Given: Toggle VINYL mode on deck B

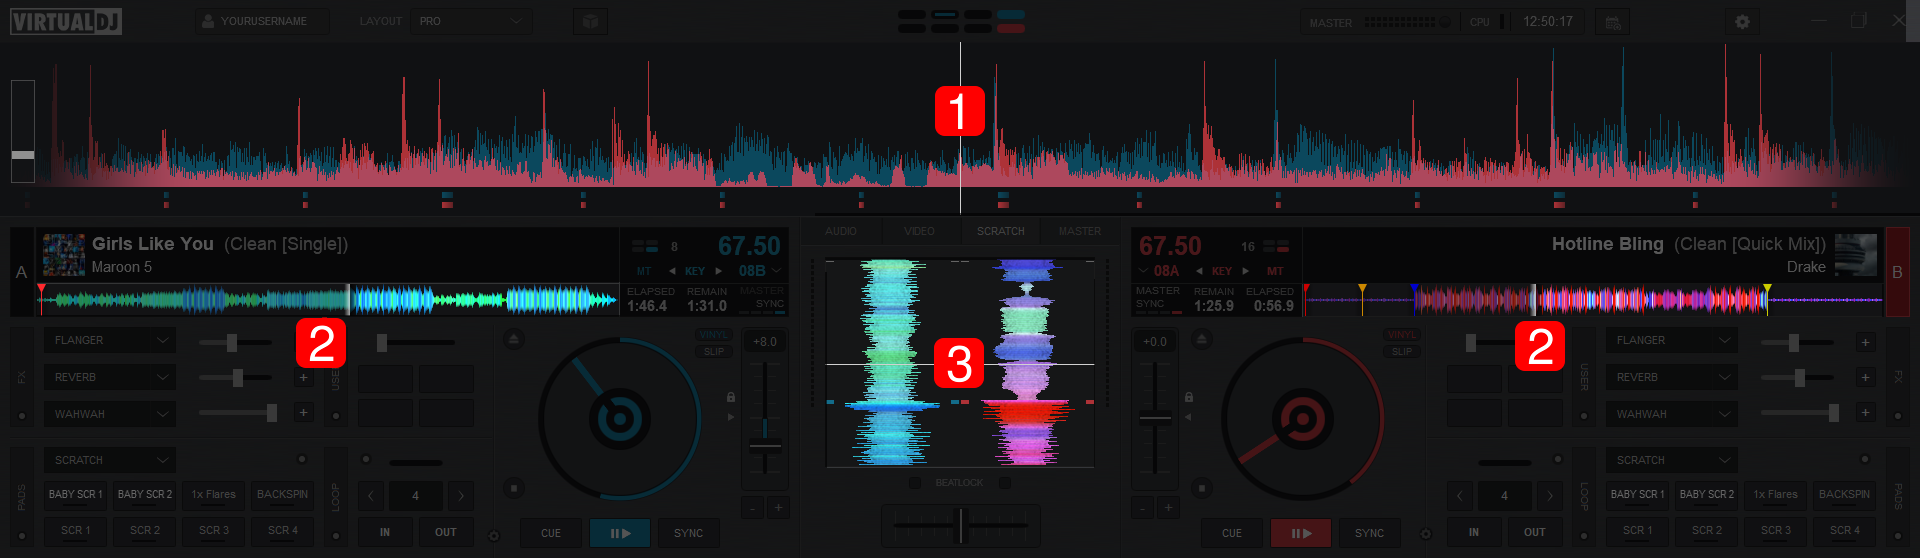Looking at the screenshot, I should pos(1402,335).
